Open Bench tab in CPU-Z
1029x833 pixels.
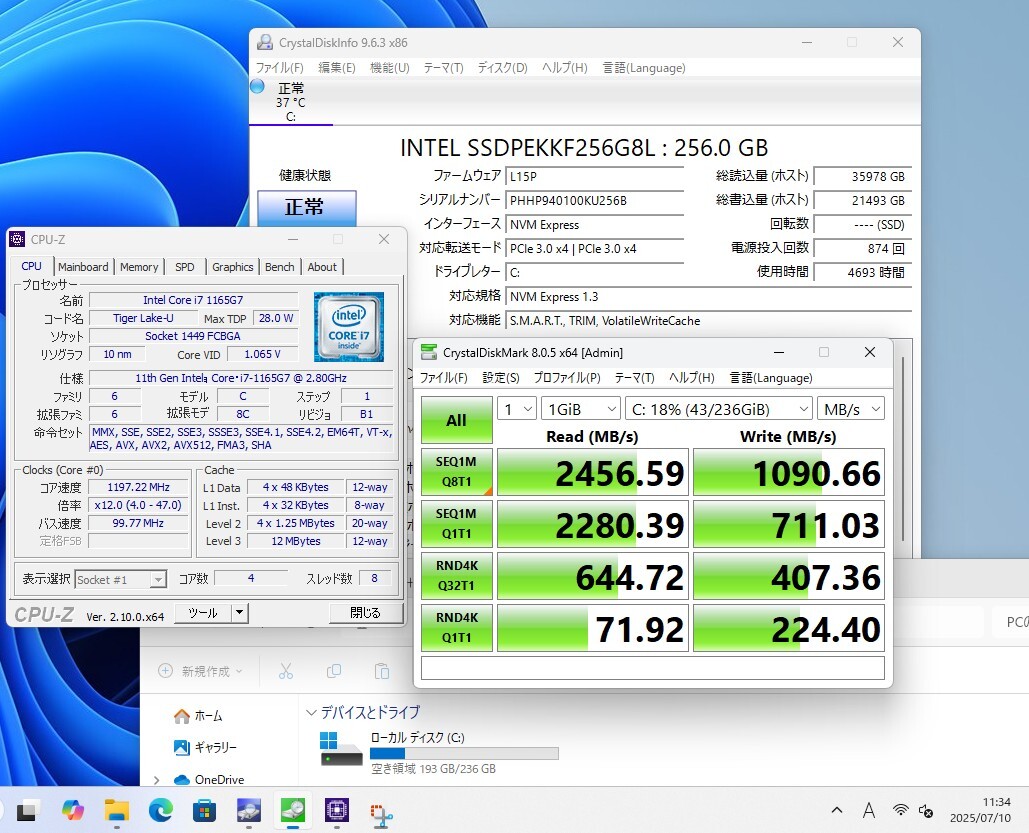click(x=280, y=267)
